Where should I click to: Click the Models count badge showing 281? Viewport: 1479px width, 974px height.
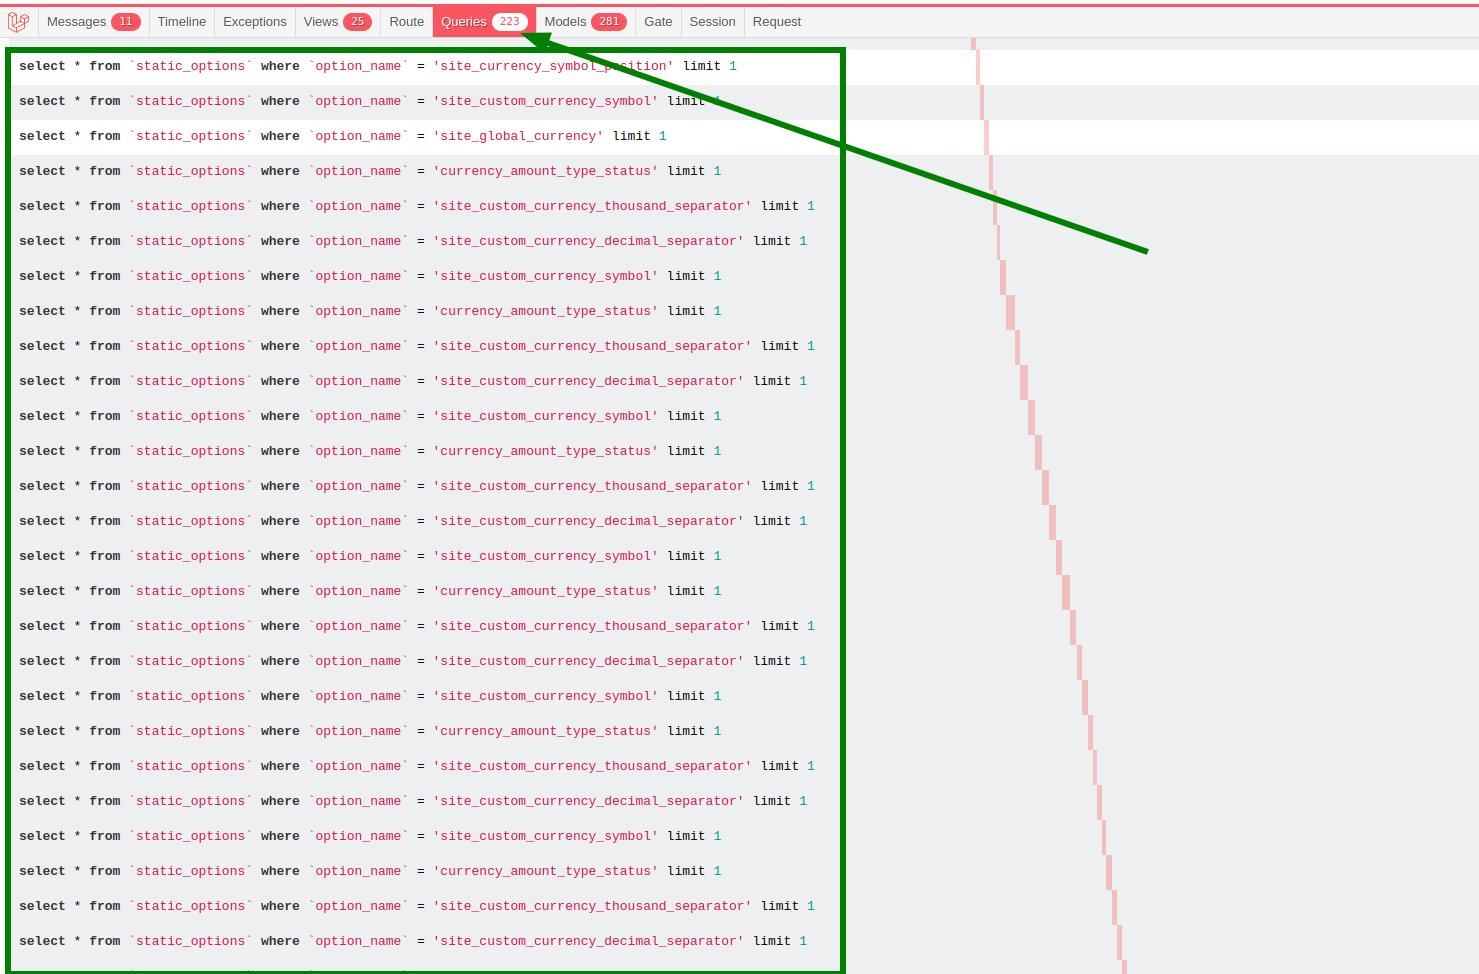tap(609, 21)
